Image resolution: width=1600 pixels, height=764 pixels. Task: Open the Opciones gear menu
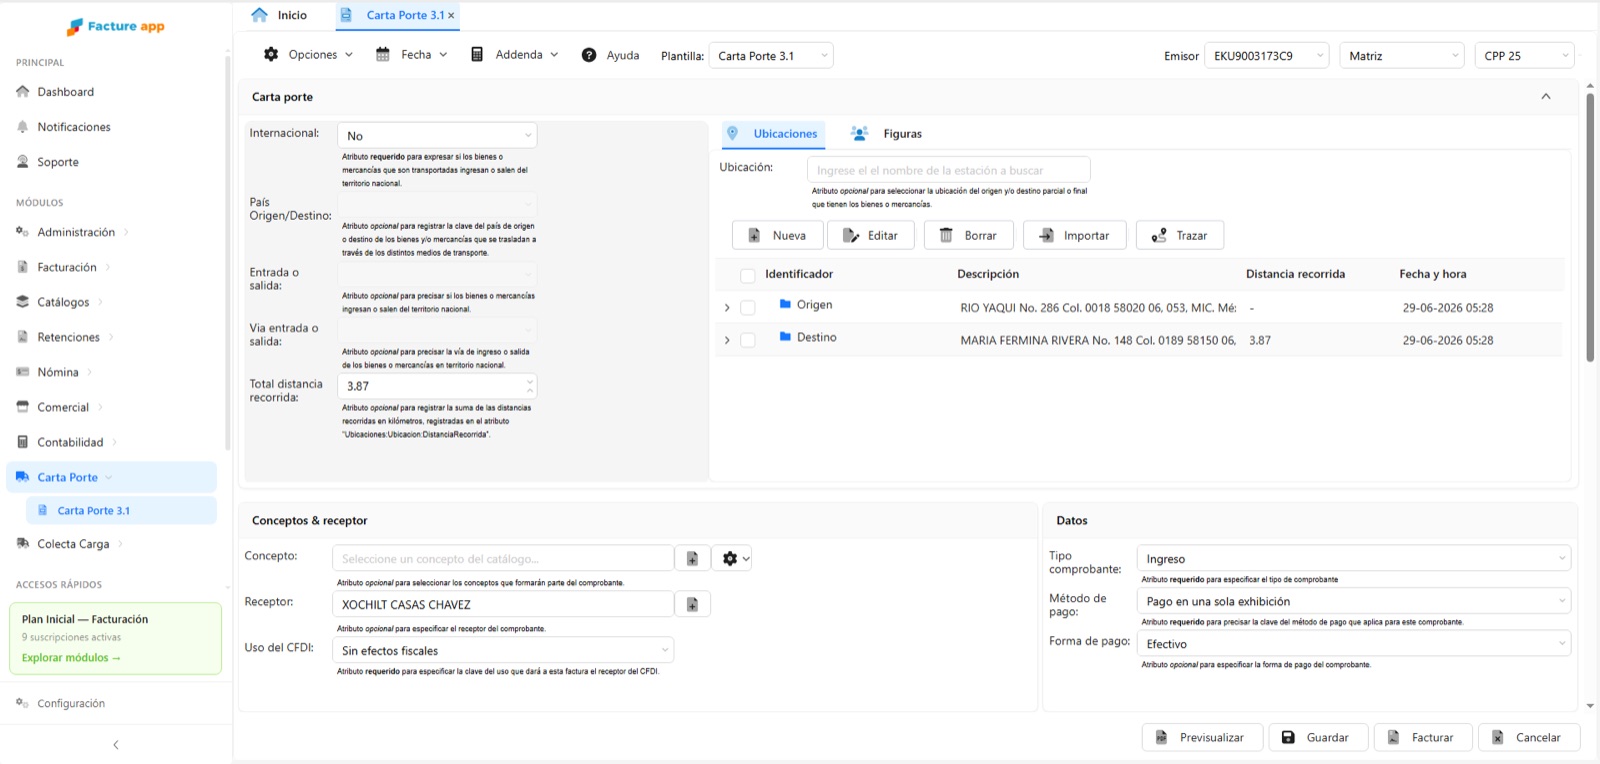pos(308,55)
